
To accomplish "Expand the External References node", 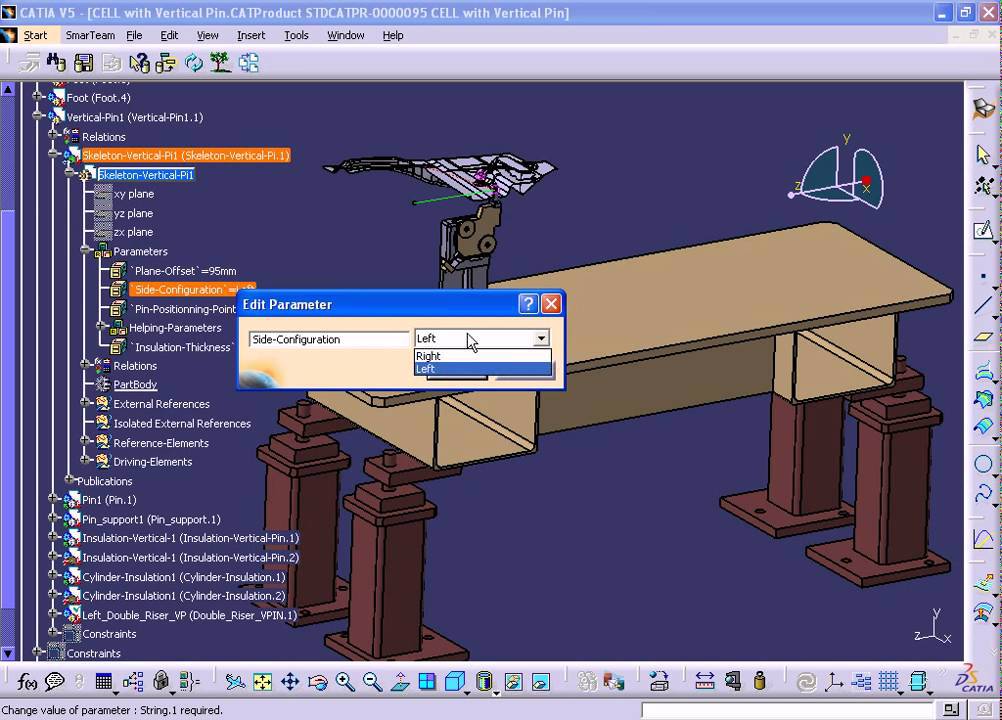I will pos(85,402).
